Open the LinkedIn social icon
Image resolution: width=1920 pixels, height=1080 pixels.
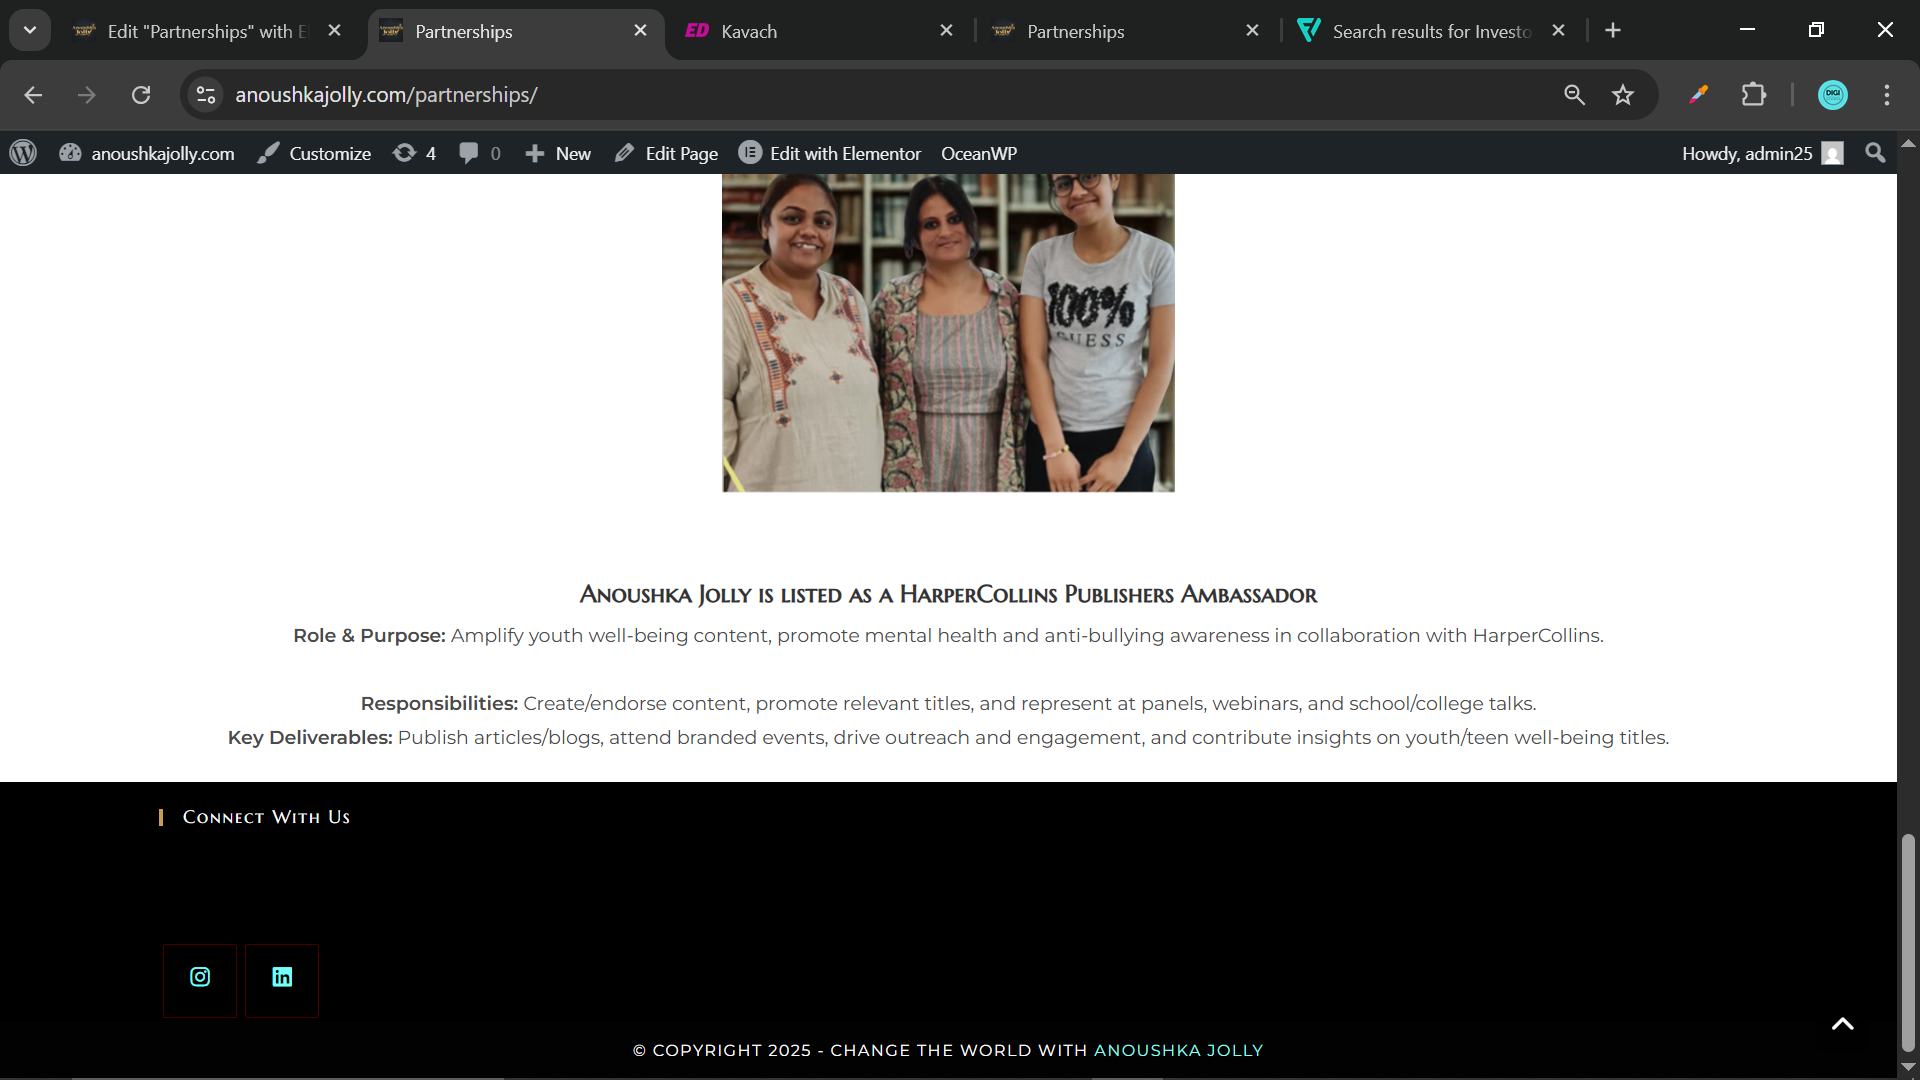(x=282, y=978)
